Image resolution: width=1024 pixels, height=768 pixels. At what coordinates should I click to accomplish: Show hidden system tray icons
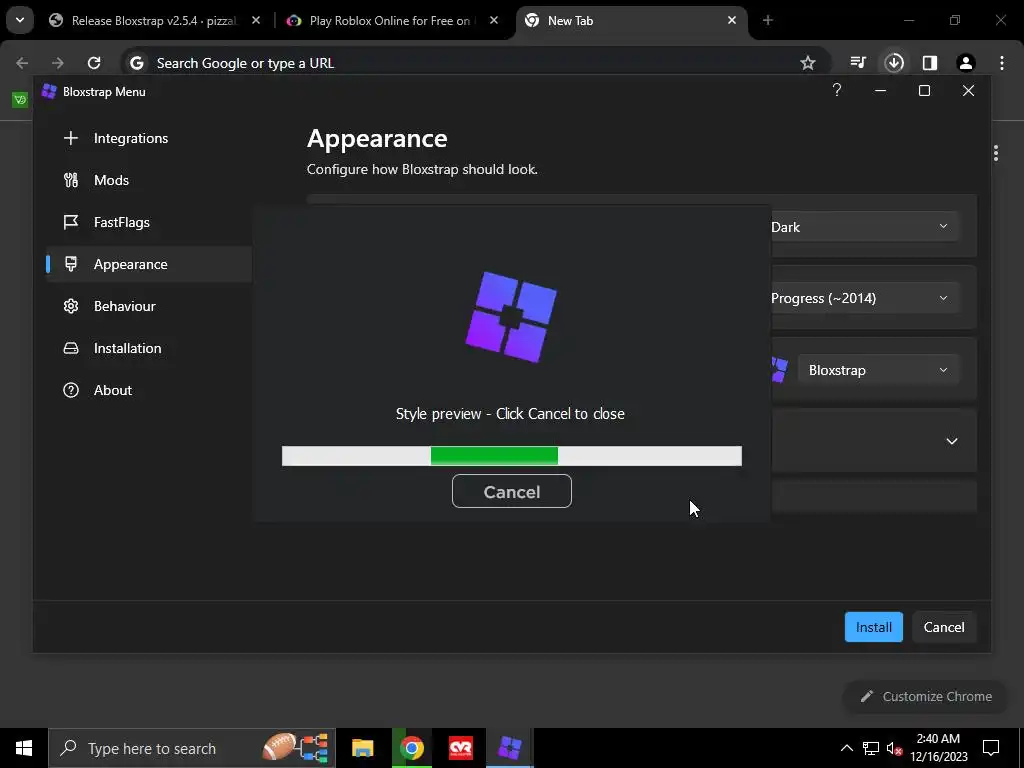[x=846, y=748]
